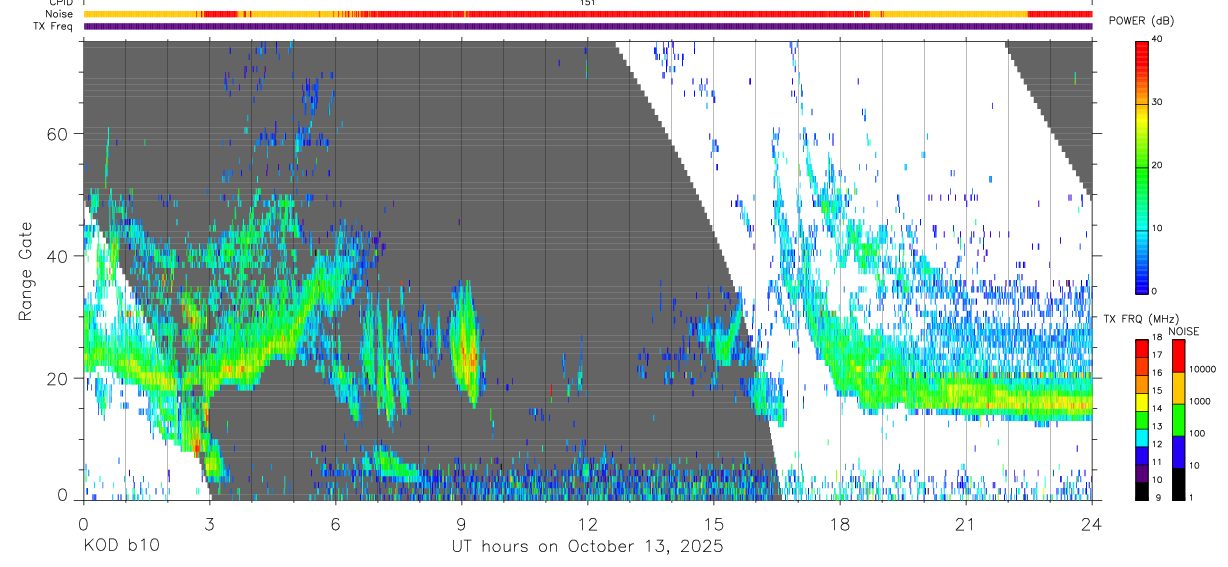Click the 20 tick on the power scale
The height and width of the screenshot is (567, 1228).
[1159, 165]
